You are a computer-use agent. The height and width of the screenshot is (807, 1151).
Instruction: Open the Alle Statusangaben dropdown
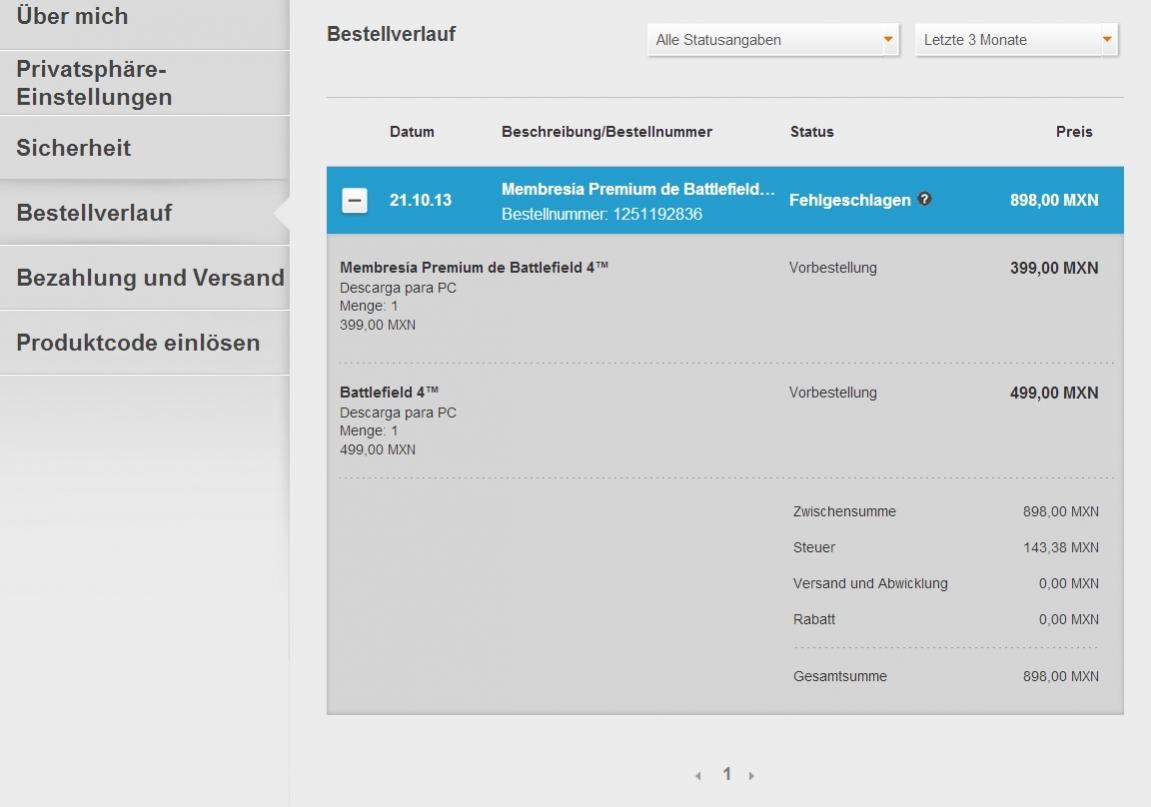[x=773, y=40]
